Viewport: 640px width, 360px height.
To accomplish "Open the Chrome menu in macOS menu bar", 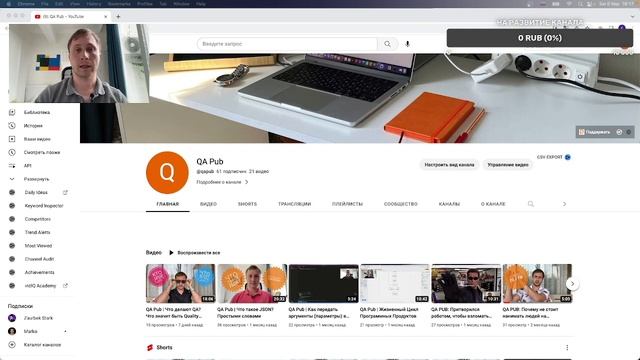I will [x=26, y=4].
